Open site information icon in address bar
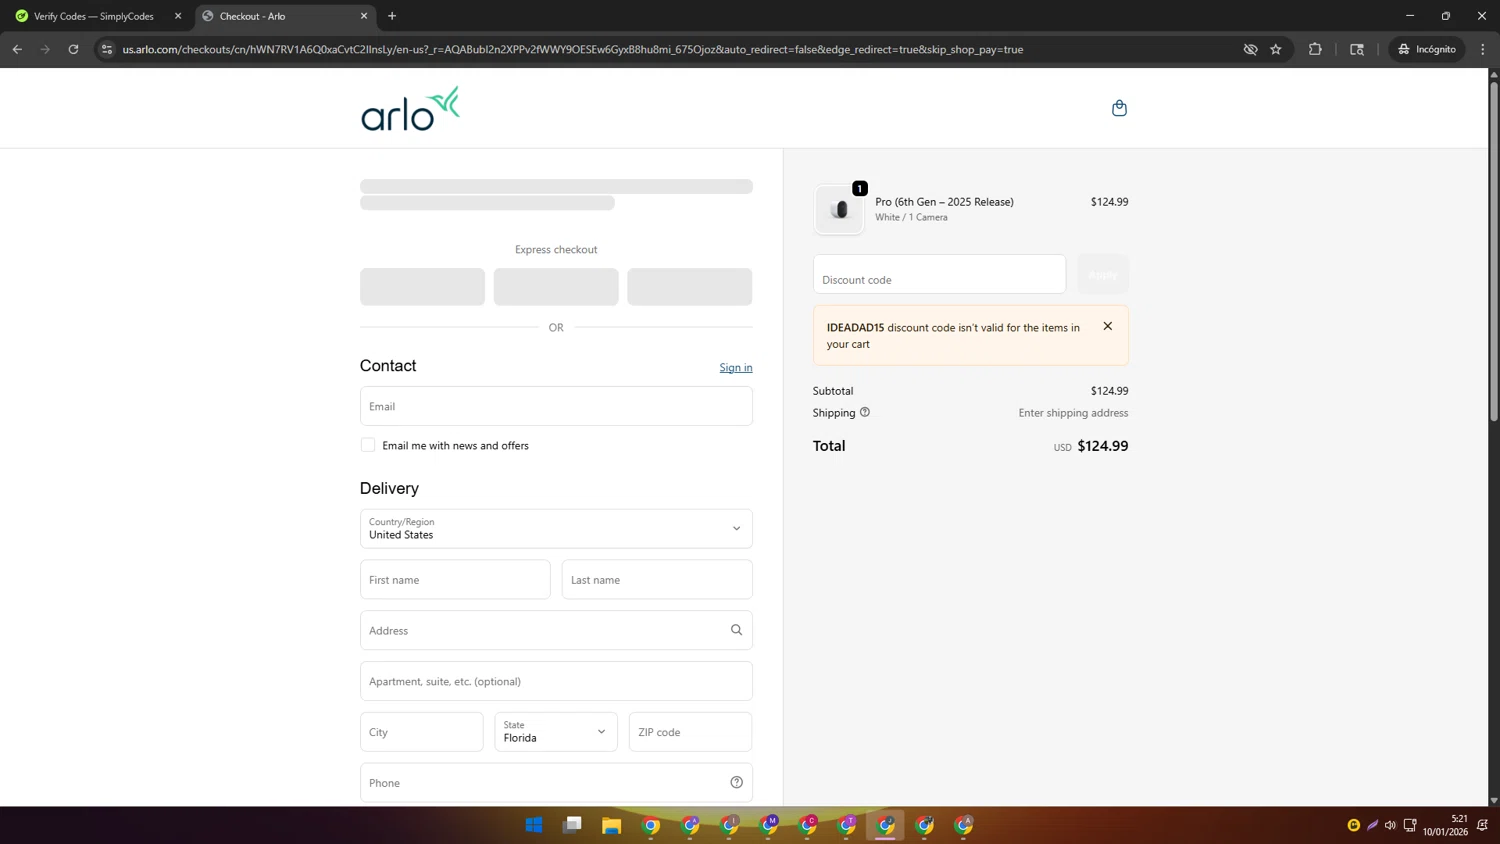This screenshot has height=844, width=1500. pyautogui.click(x=107, y=49)
